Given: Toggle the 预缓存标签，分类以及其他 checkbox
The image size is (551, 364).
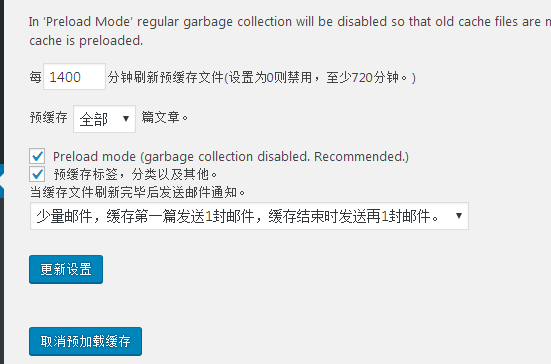Looking at the screenshot, I should pyautogui.click(x=37, y=174).
